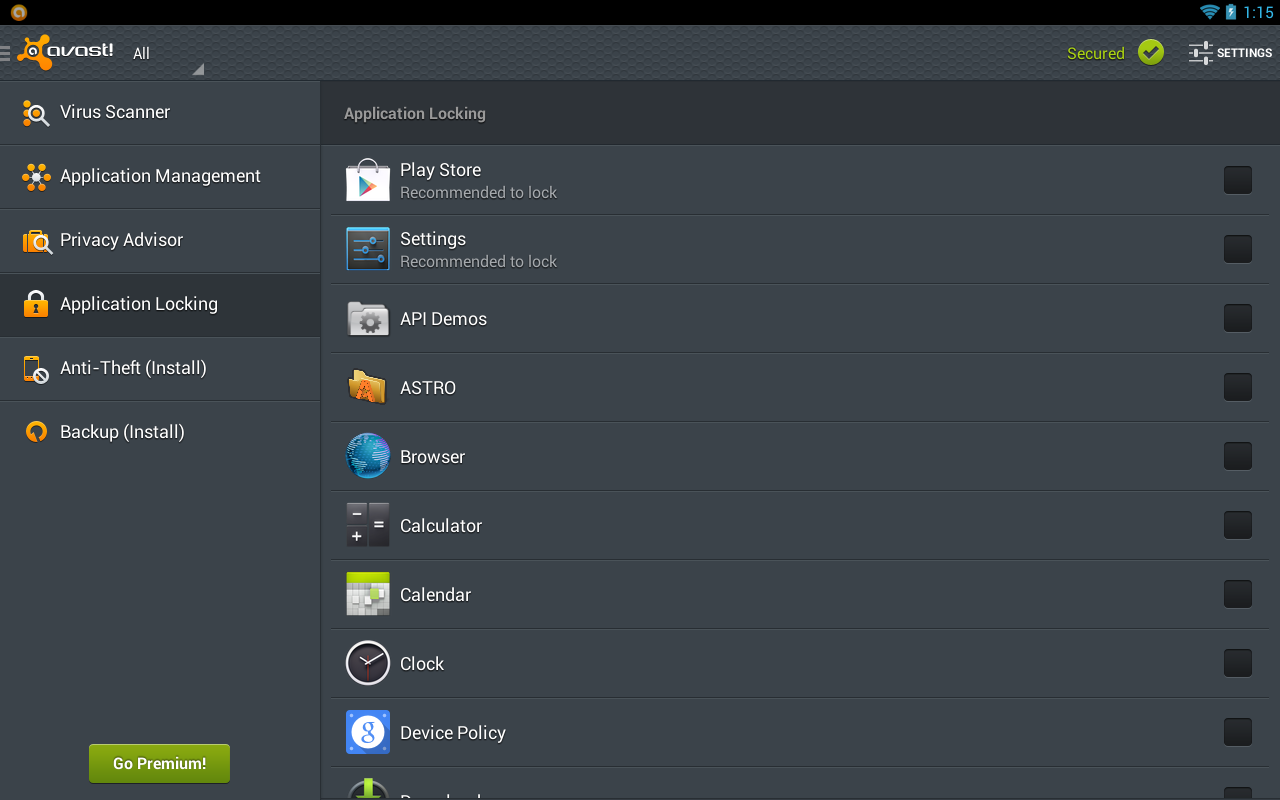This screenshot has width=1280, height=800.
Task: Click the green Secured checkmark icon
Action: click(x=1150, y=52)
